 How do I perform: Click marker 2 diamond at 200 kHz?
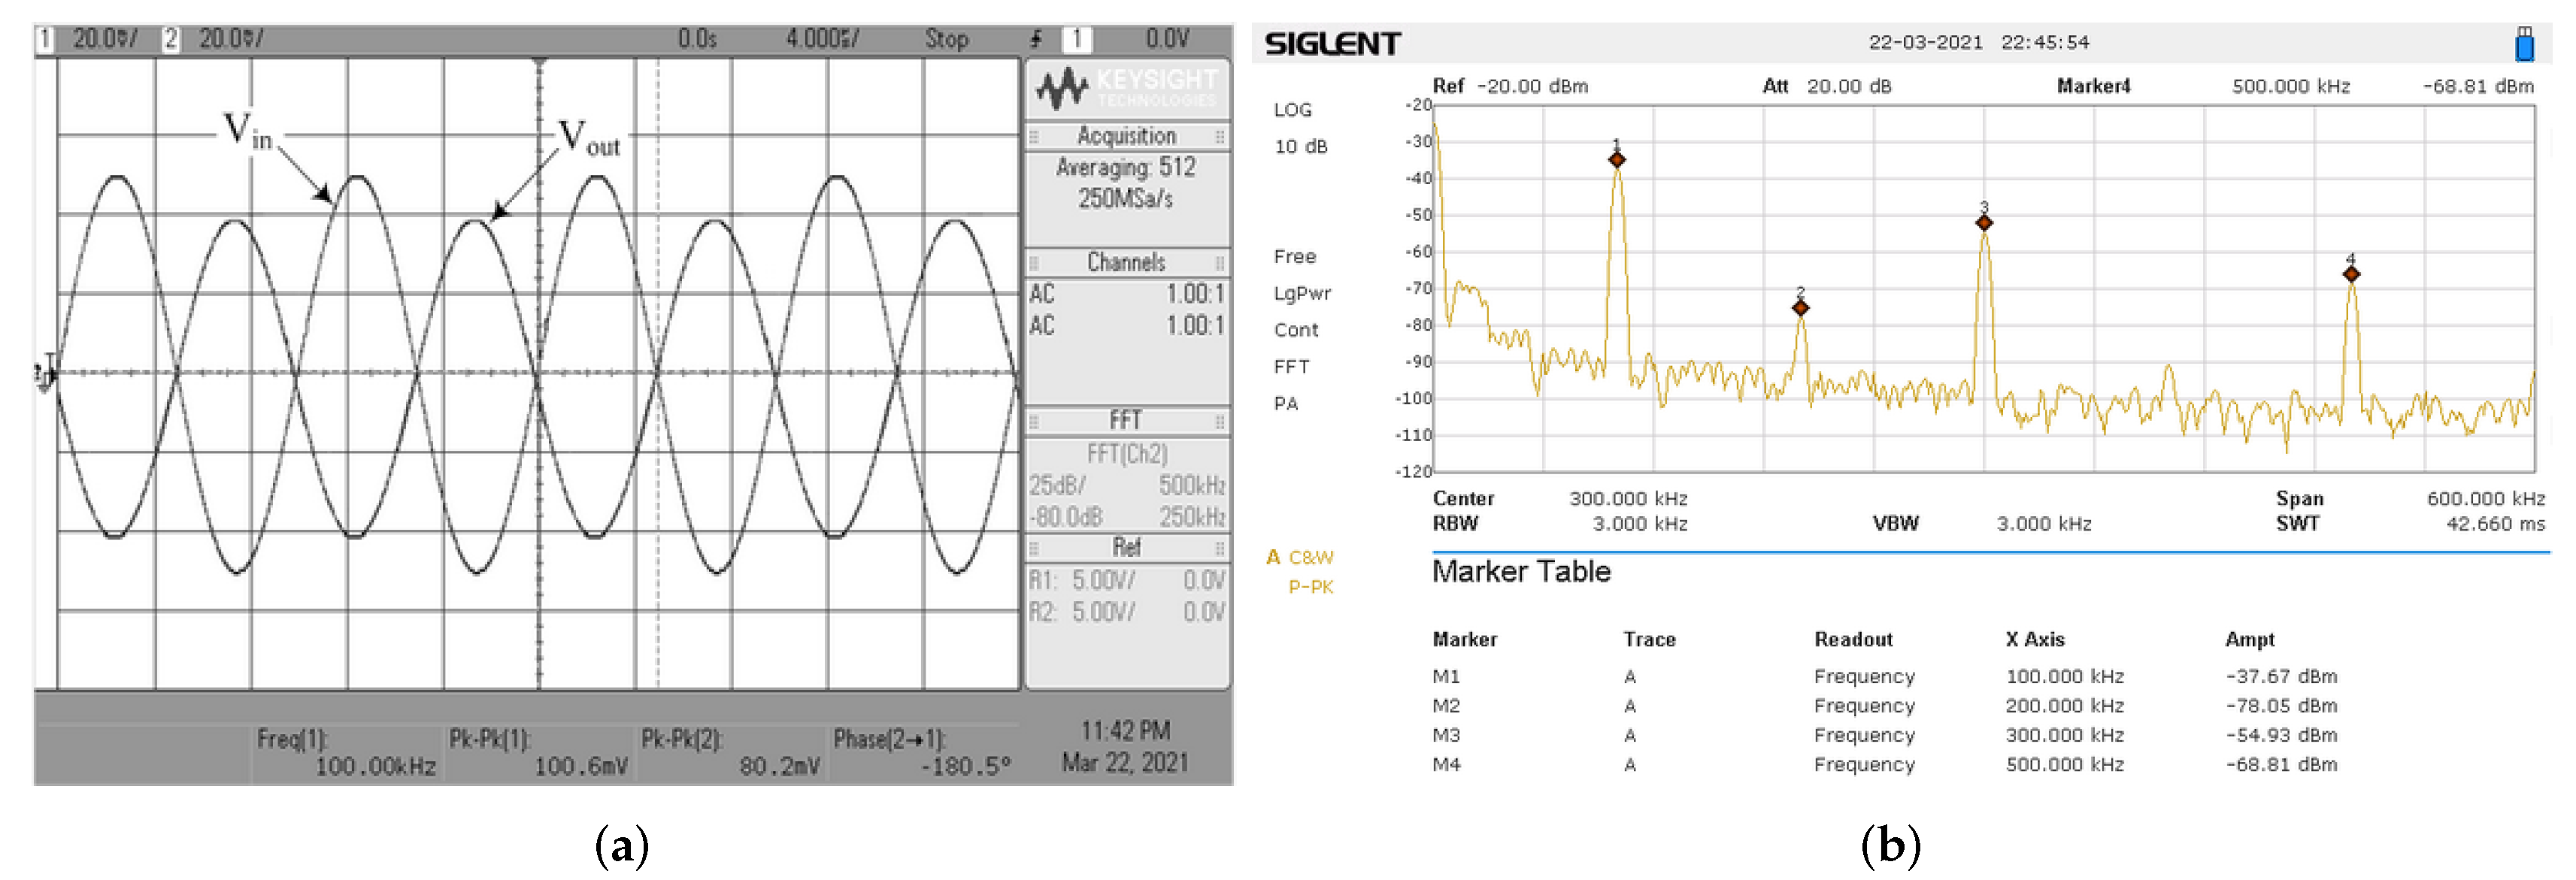[1800, 308]
